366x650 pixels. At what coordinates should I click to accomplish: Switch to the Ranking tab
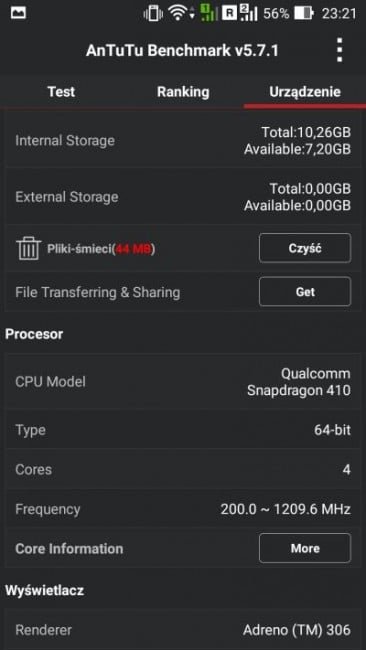coord(183,92)
